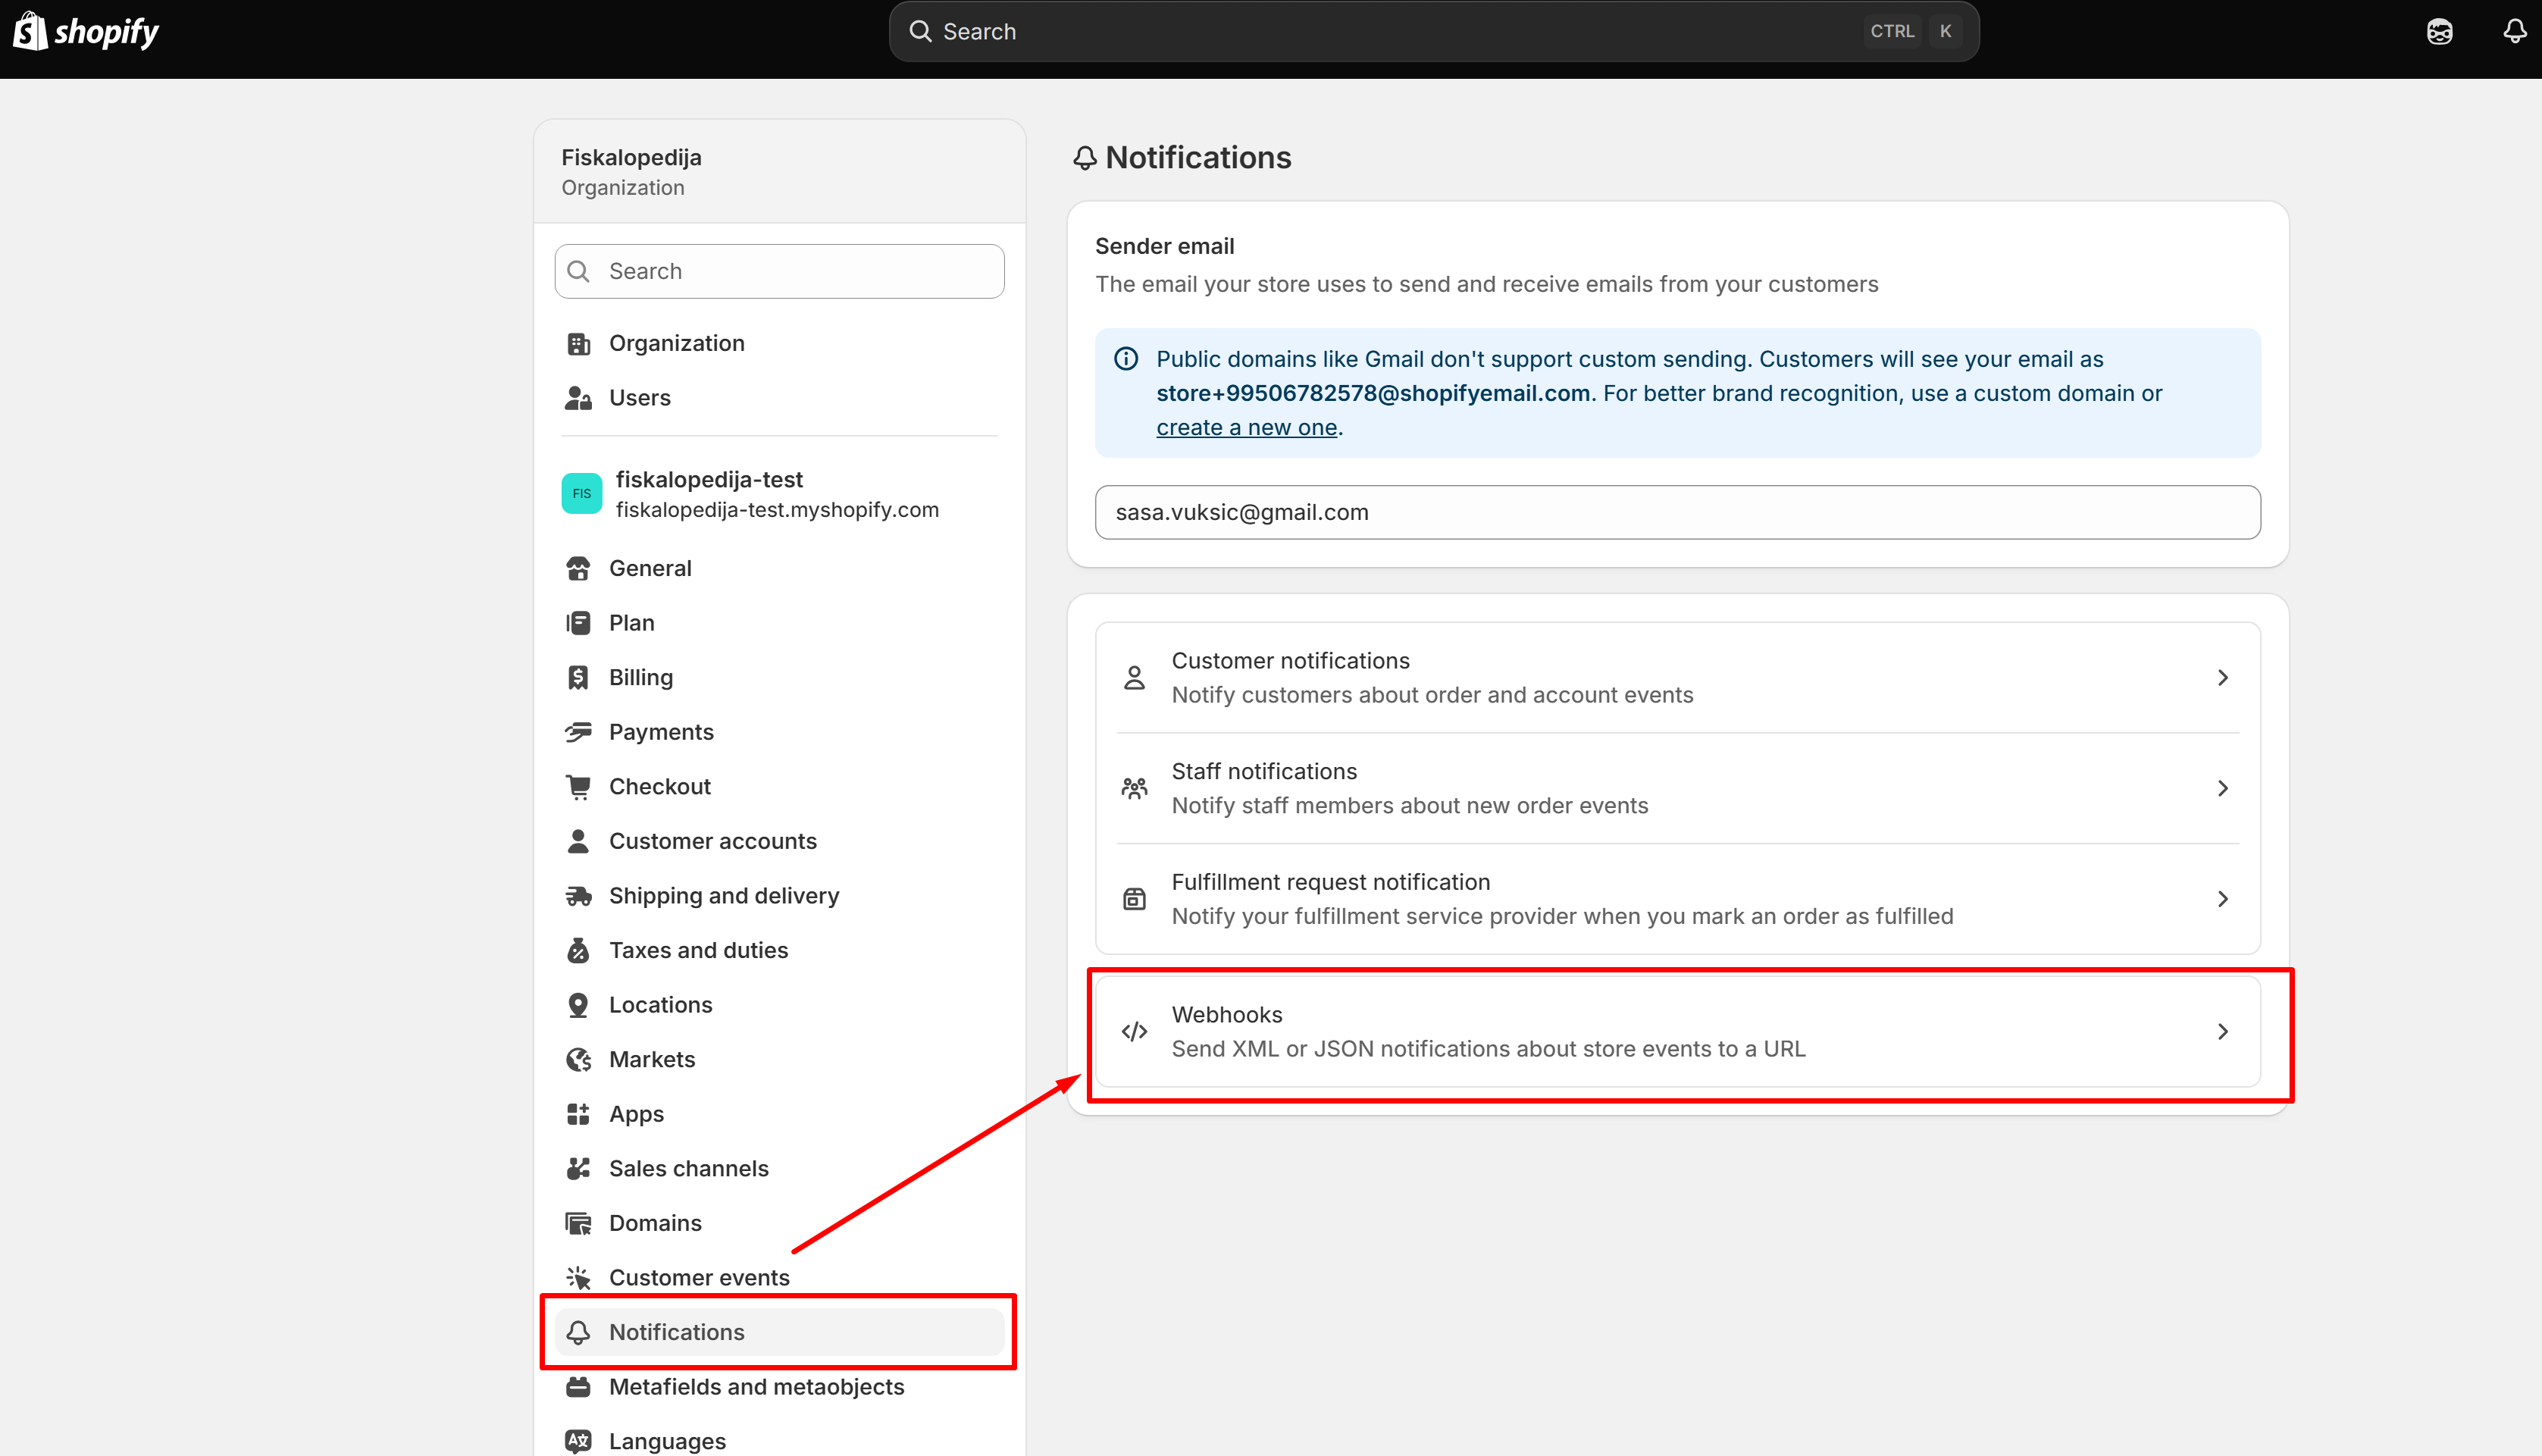Viewport: 2542px width, 1456px height.
Task: Expand Staff notifications via its chevron
Action: coord(2222,789)
